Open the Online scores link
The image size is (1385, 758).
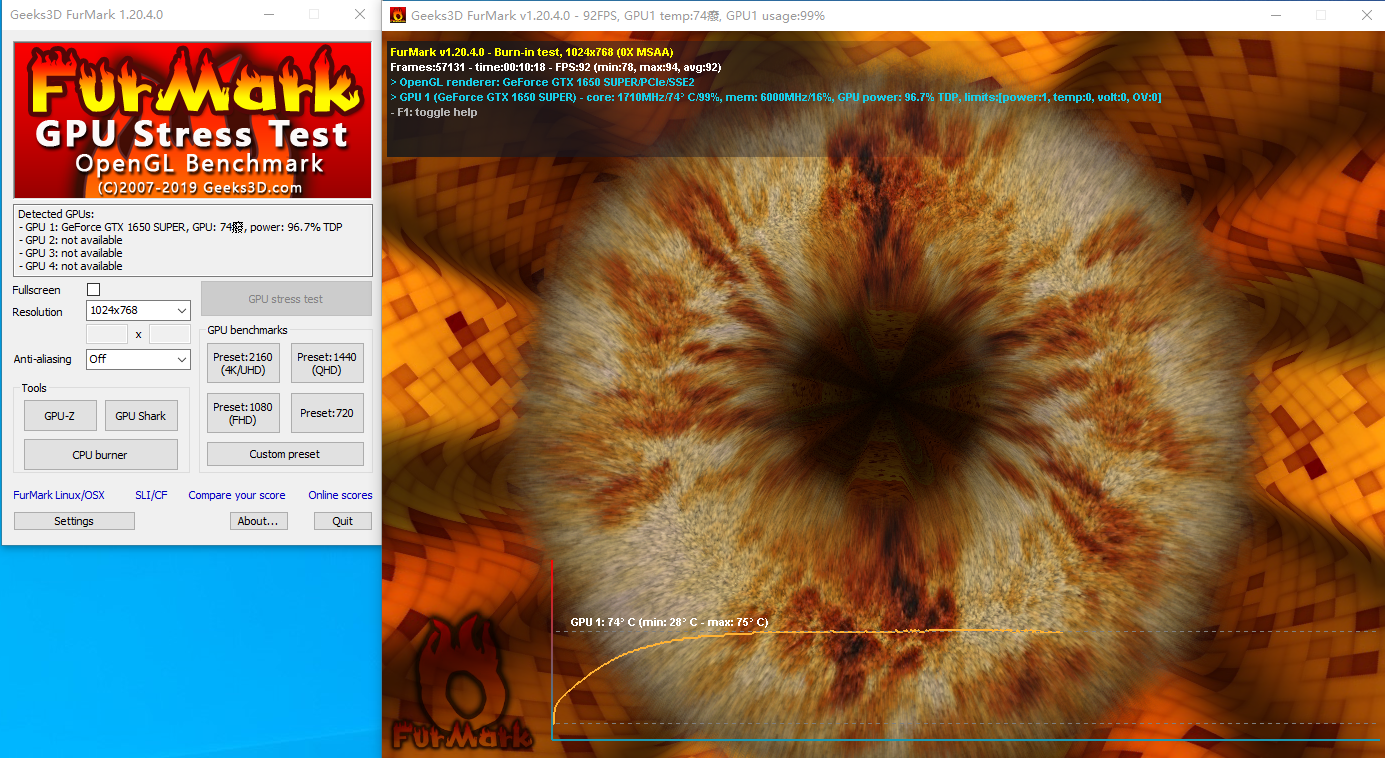pyautogui.click(x=340, y=495)
